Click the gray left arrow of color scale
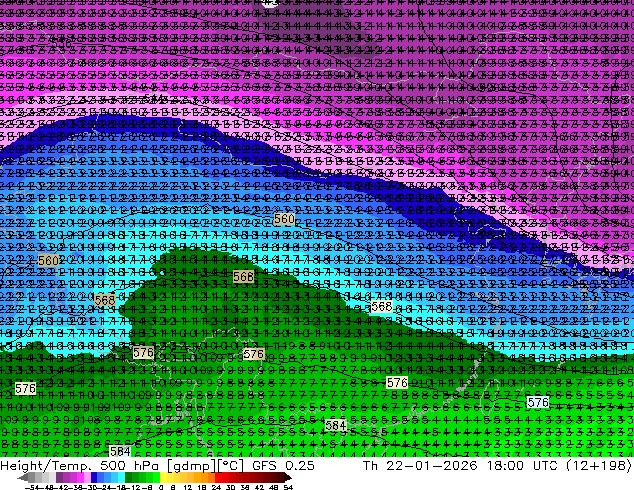 23,477
